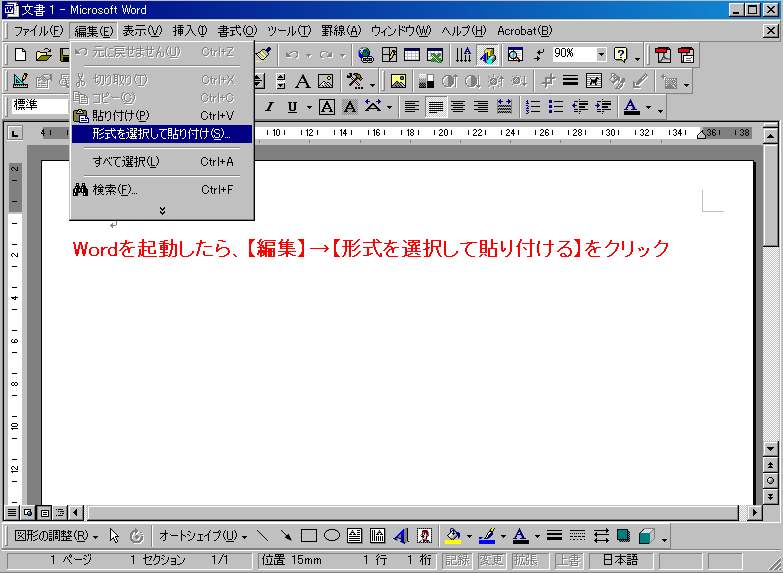This screenshot has height=573, width=783.
Task: Open the 90% zoom dropdown
Action: 601,53
